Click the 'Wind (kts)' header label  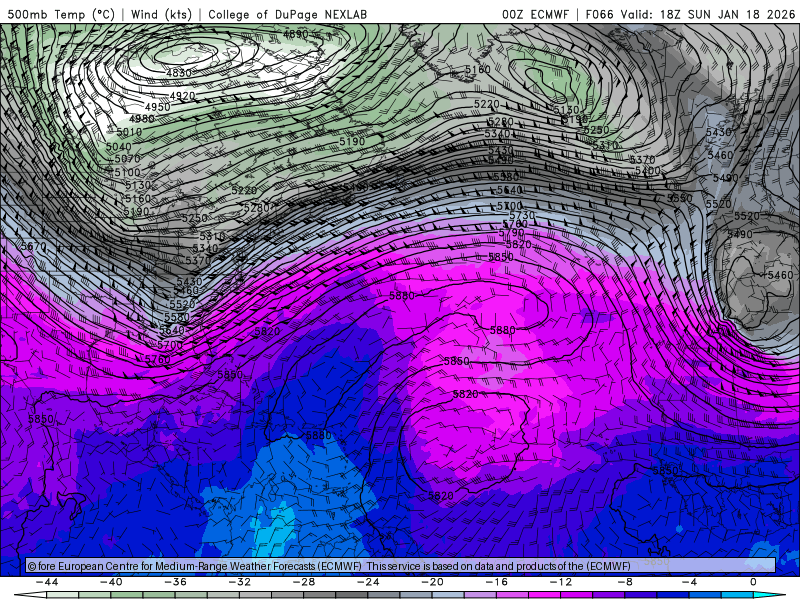pos(161,14)
